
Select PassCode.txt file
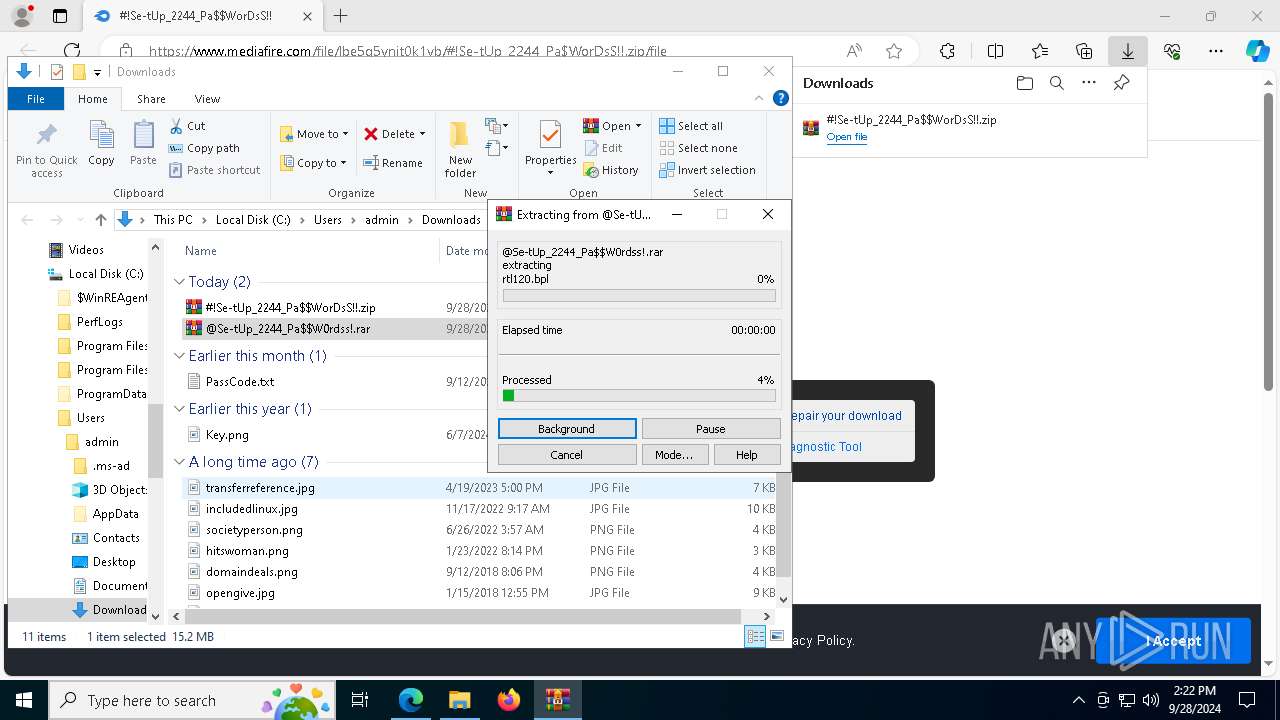pos(239,382)
